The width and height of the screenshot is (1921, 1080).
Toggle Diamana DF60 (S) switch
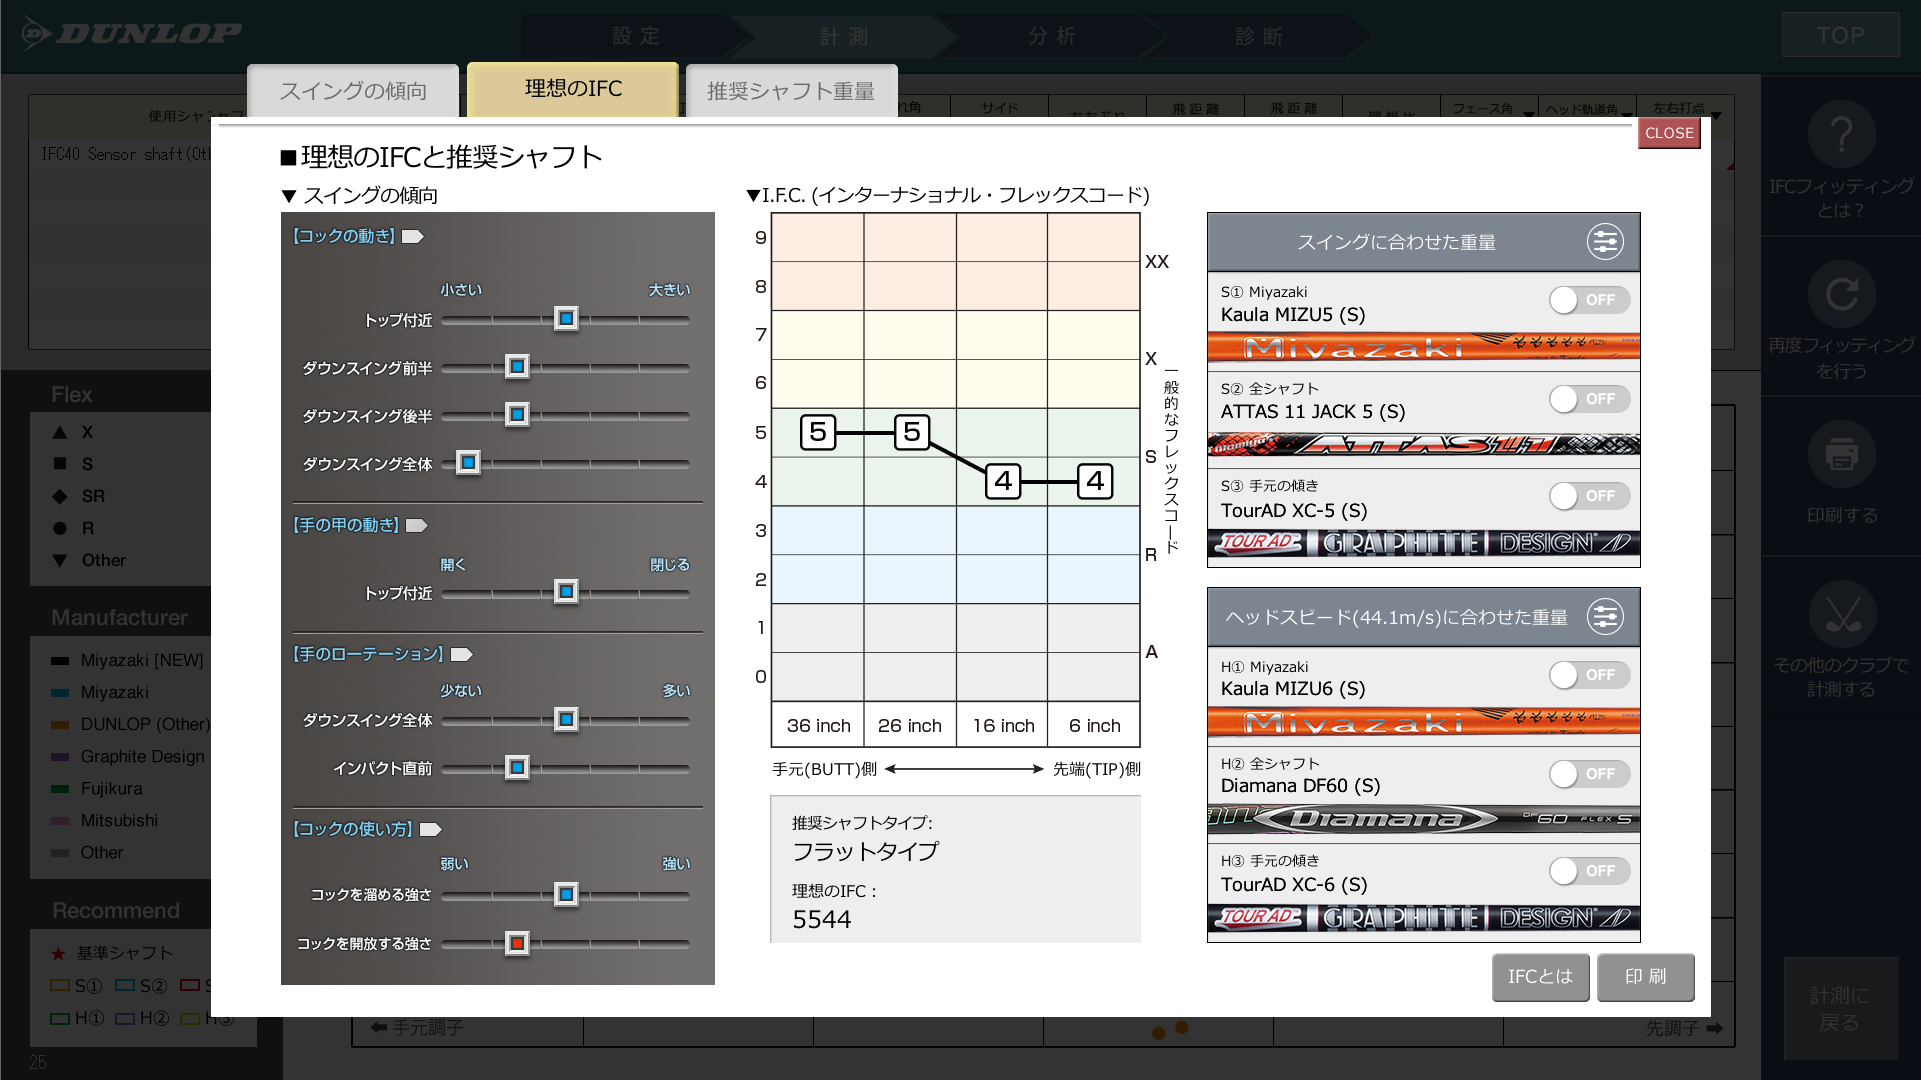click(x=1589, y=774)
